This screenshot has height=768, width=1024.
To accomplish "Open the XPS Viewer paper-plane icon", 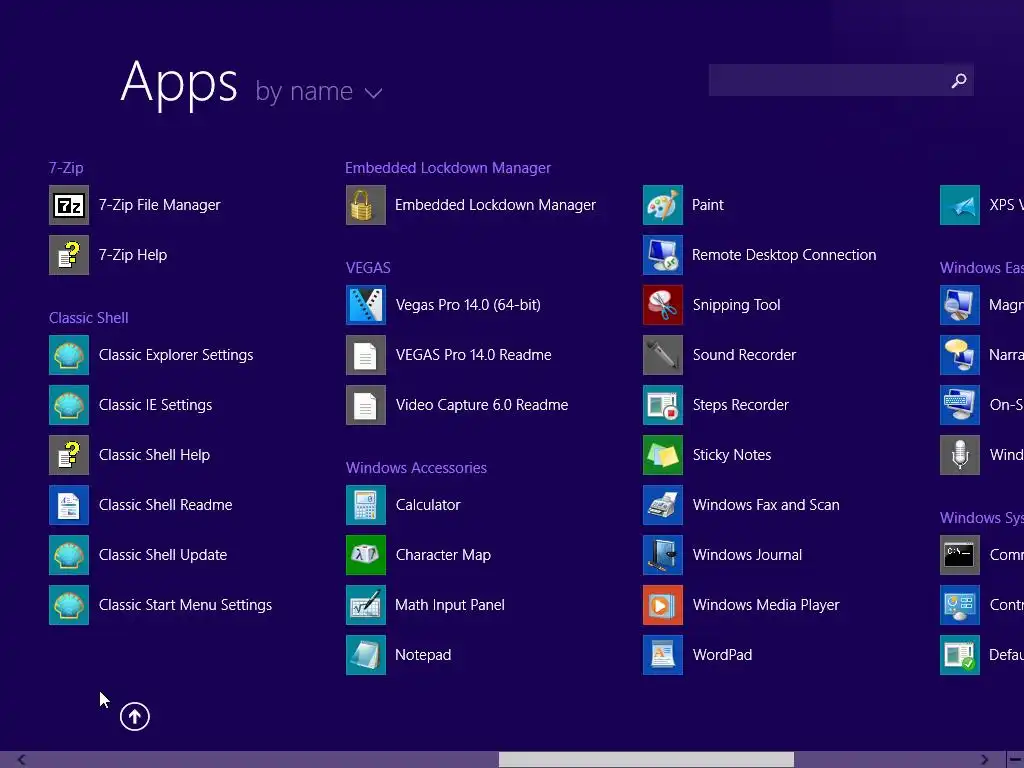I will click(960, 205).
